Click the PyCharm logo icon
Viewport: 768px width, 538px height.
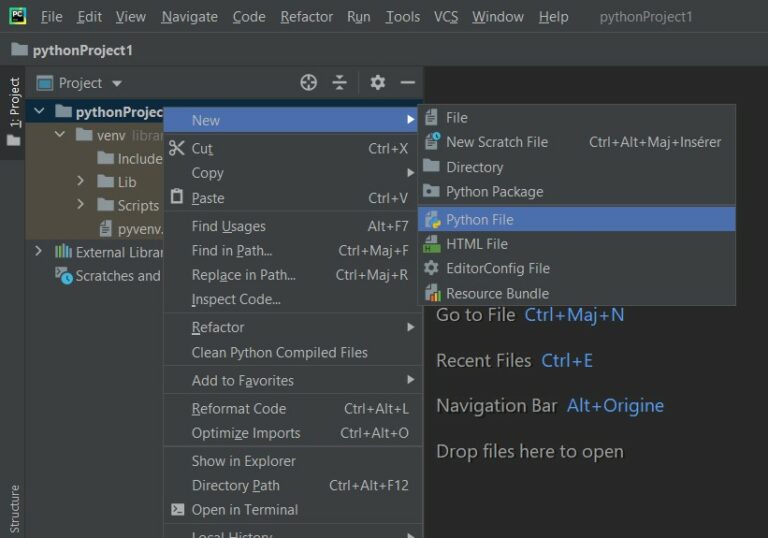[18, 16]
